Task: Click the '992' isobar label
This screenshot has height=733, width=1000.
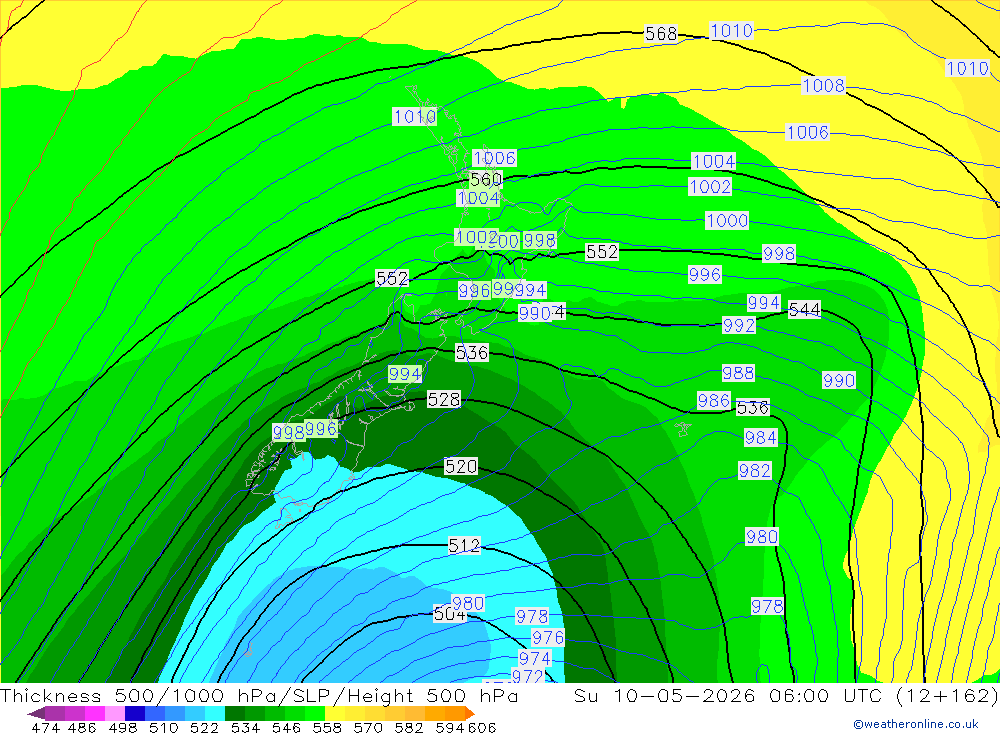Action: (739, 325)
